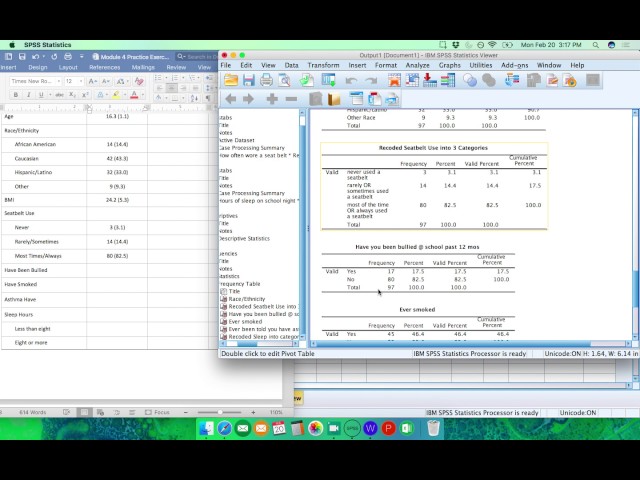Viewport: 640px width, 480px height.
Task: Click the Save icon in SPSS Viewer toolbar
Action: pos(249,80)
